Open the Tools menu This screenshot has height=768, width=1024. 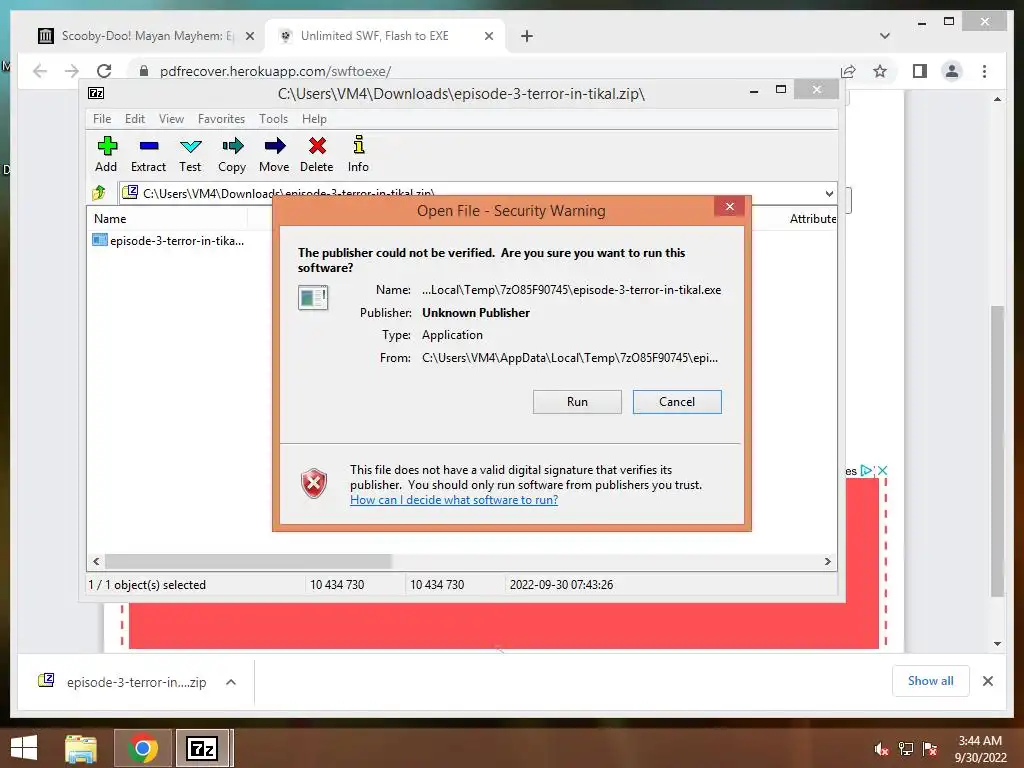[x=273, y=119]
